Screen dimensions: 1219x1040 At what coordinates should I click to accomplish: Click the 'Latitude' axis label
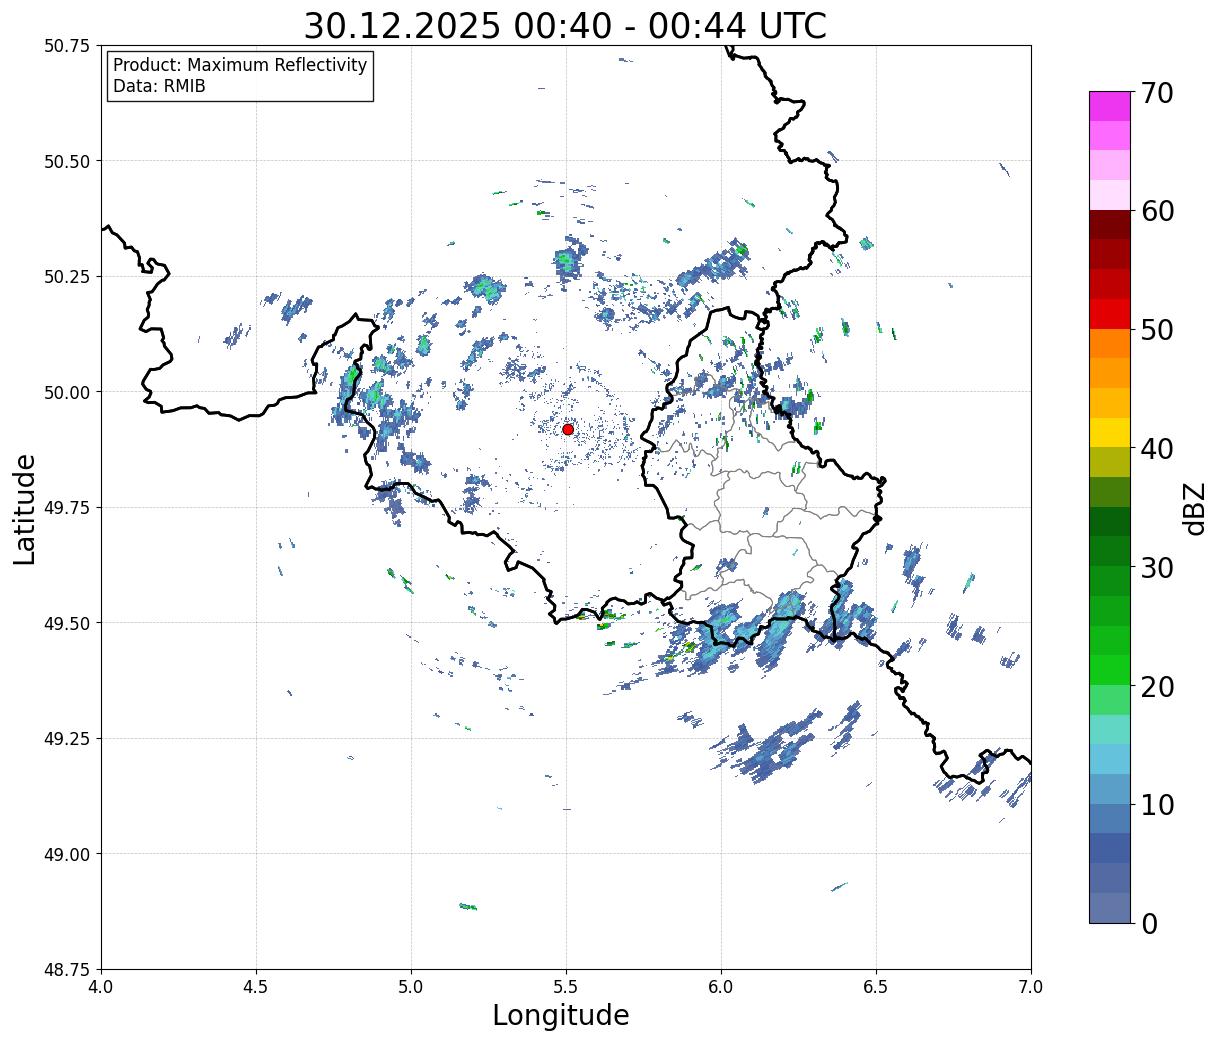point(25,509)
